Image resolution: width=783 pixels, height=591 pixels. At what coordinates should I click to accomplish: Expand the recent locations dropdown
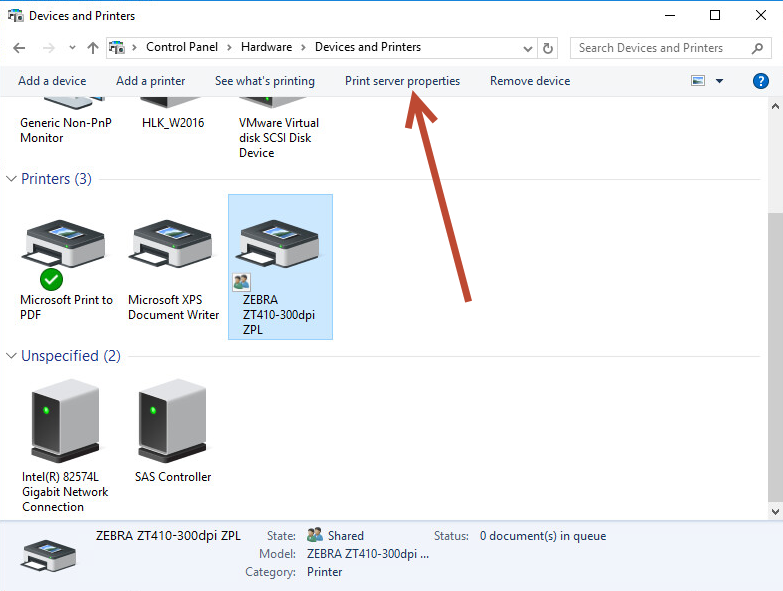pyautogui.click(x=72, y=48)
